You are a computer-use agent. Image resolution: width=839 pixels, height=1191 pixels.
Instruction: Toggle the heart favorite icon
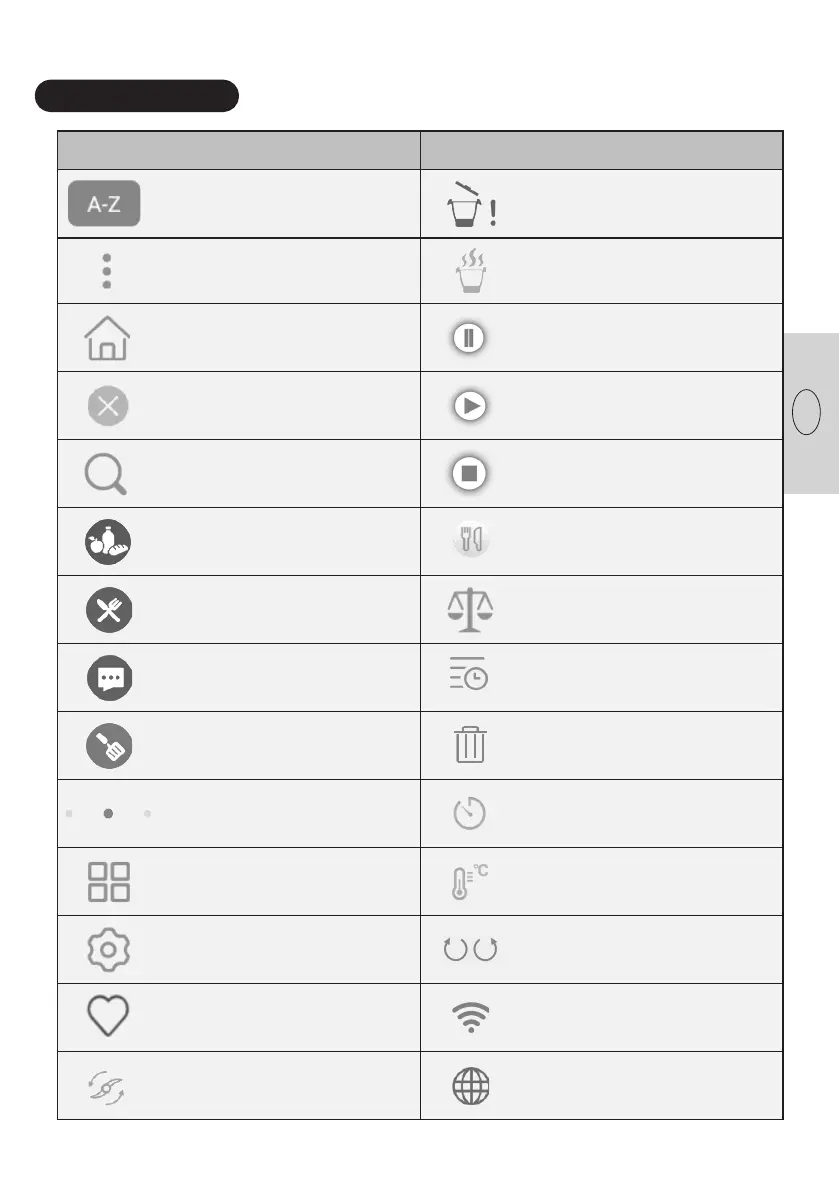pos(108,1017)
